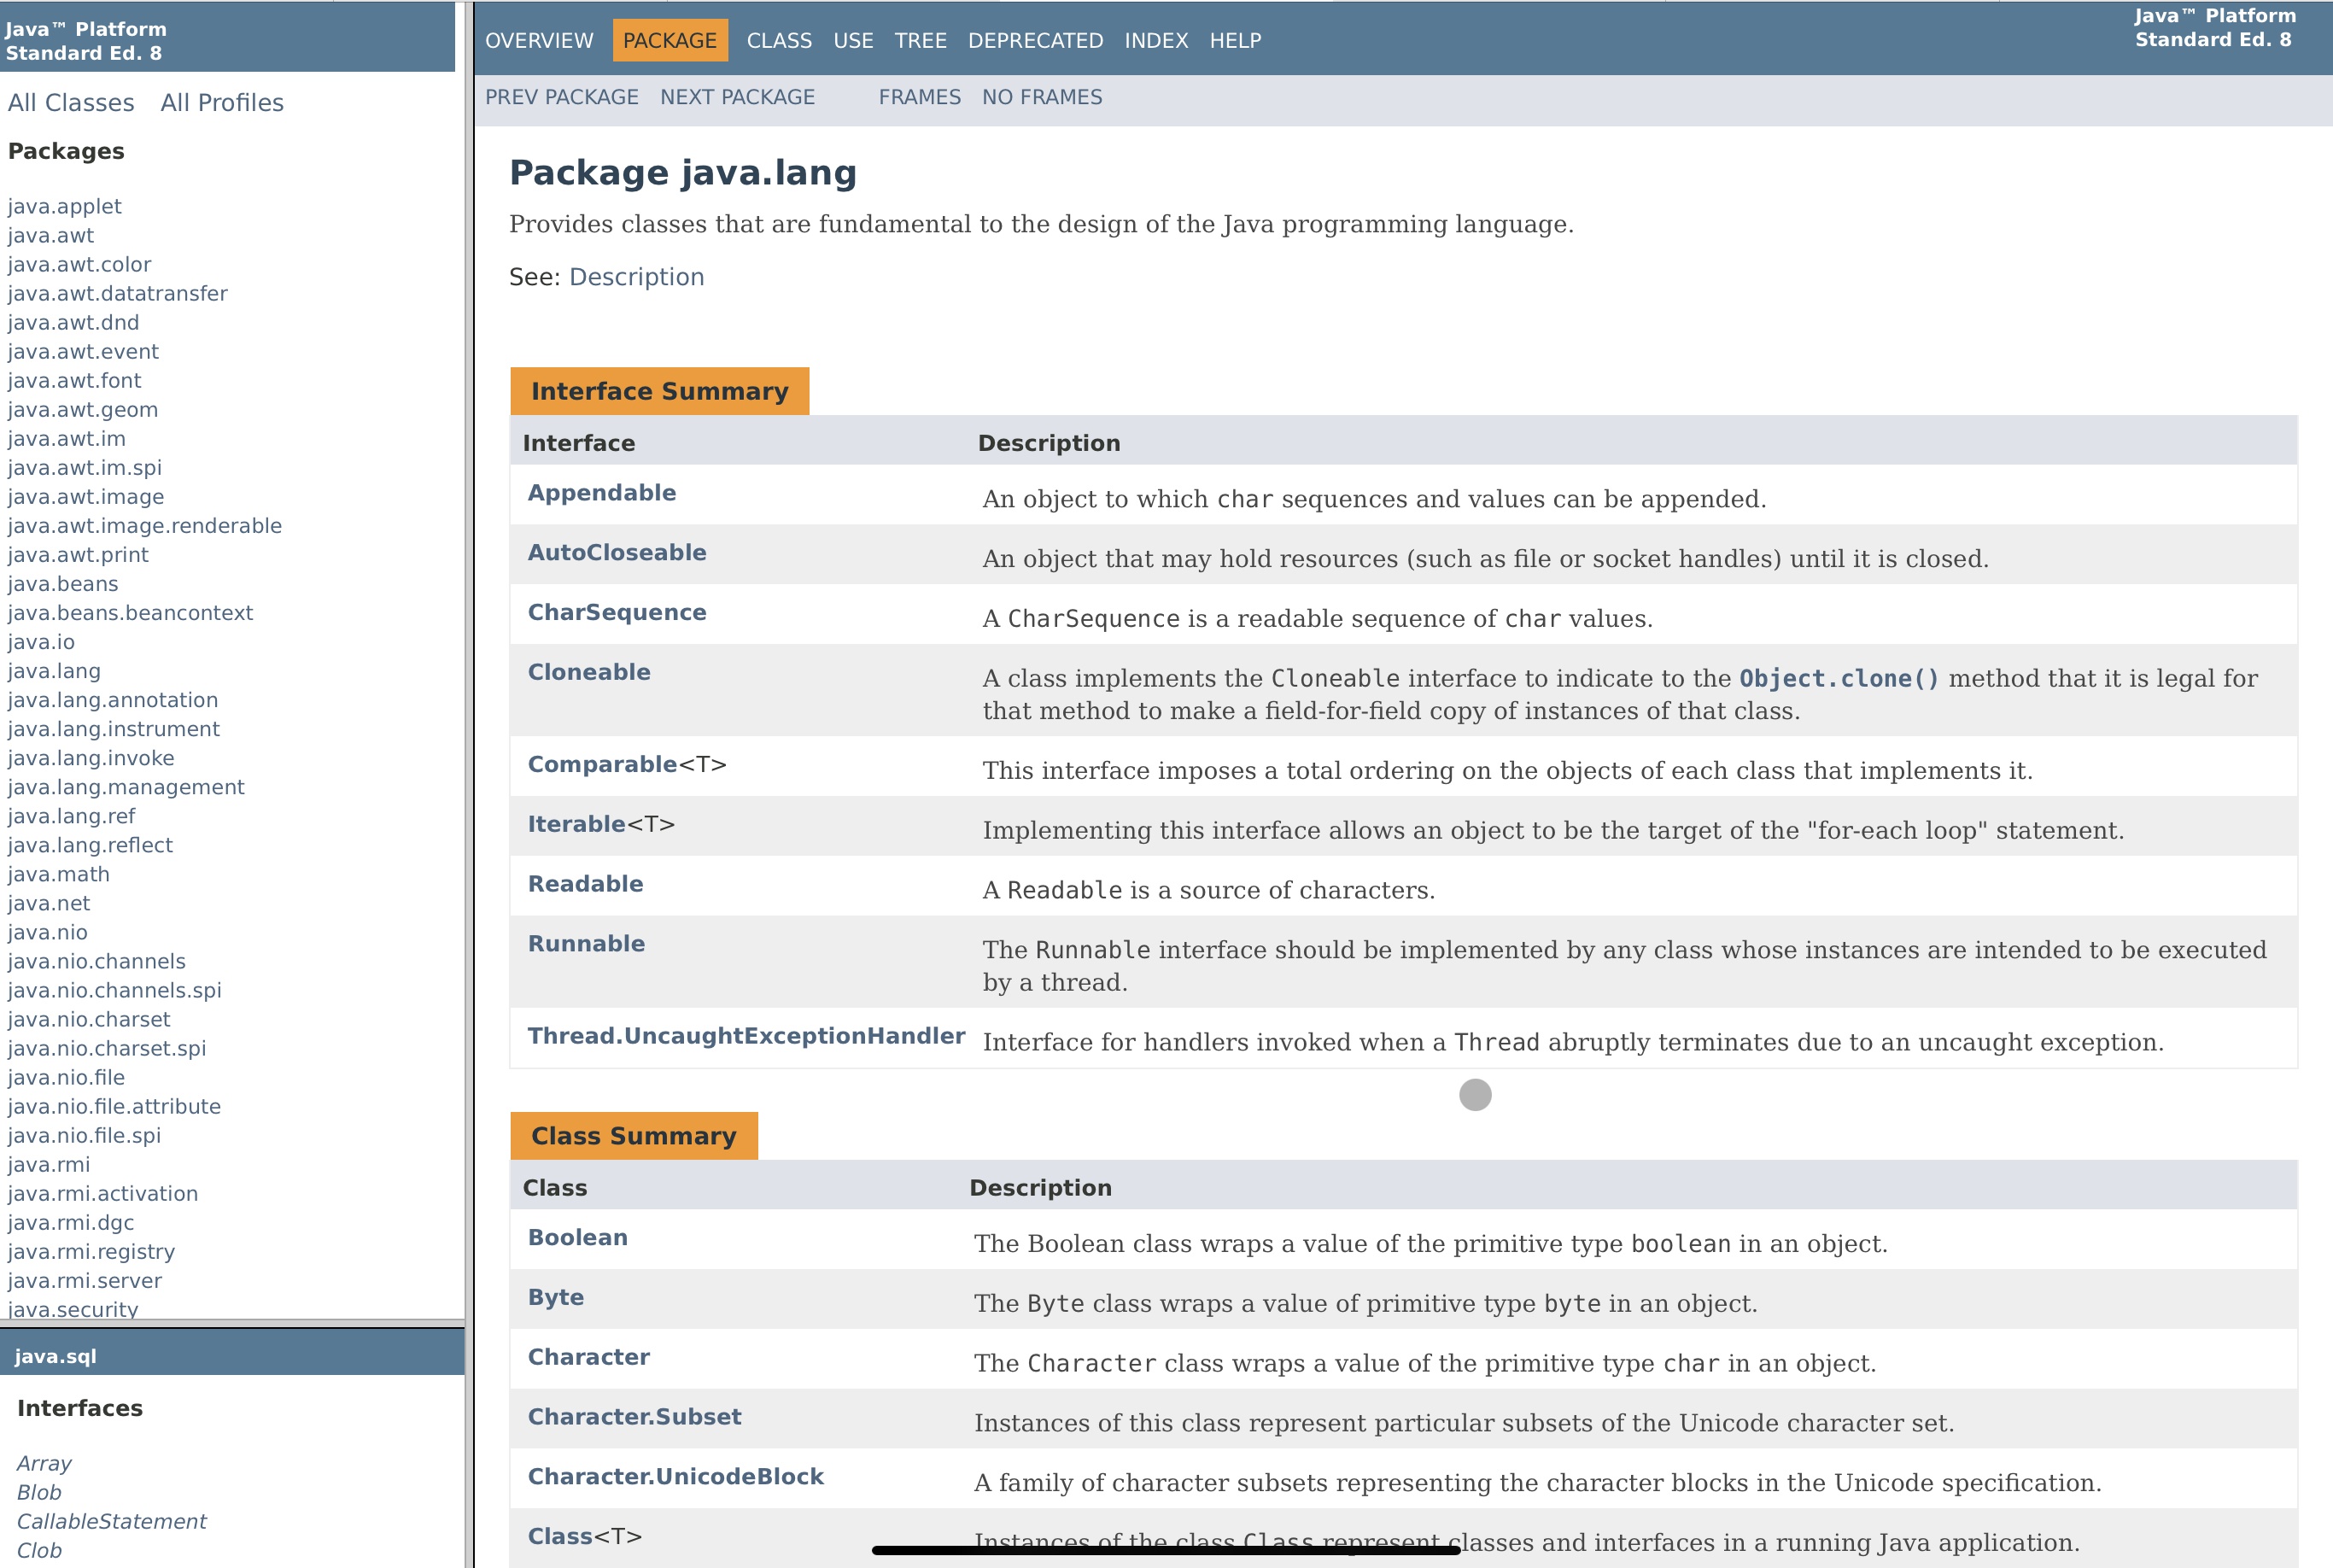Screen dimensions: 2333x1568
Task: Open the INDEX navigation tab
Action: pos(1156,41)
